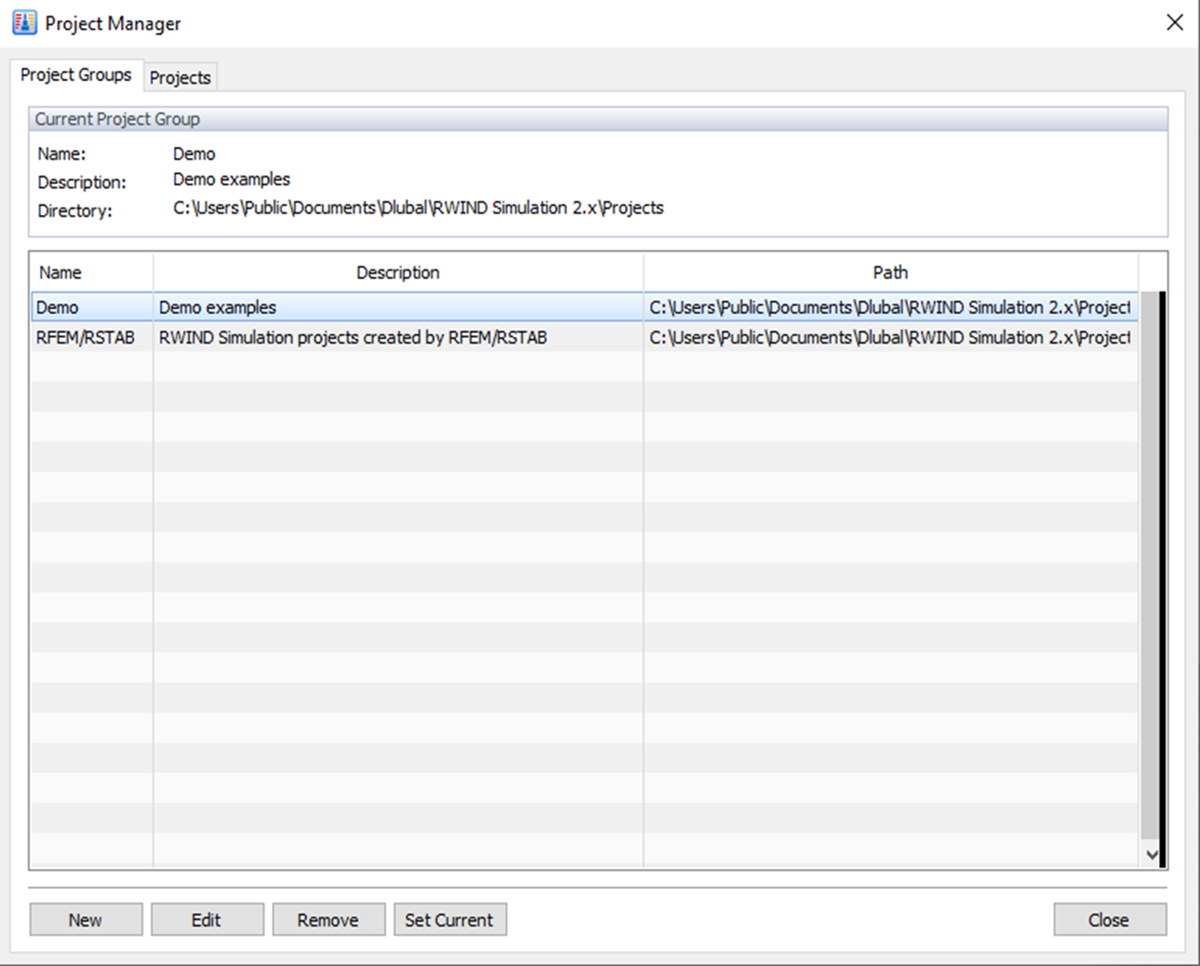Image resolution: width=1200 pixels, height=966 pixels.
Task: Click the vertical scrollbar track
Action: pos(1153,600)
